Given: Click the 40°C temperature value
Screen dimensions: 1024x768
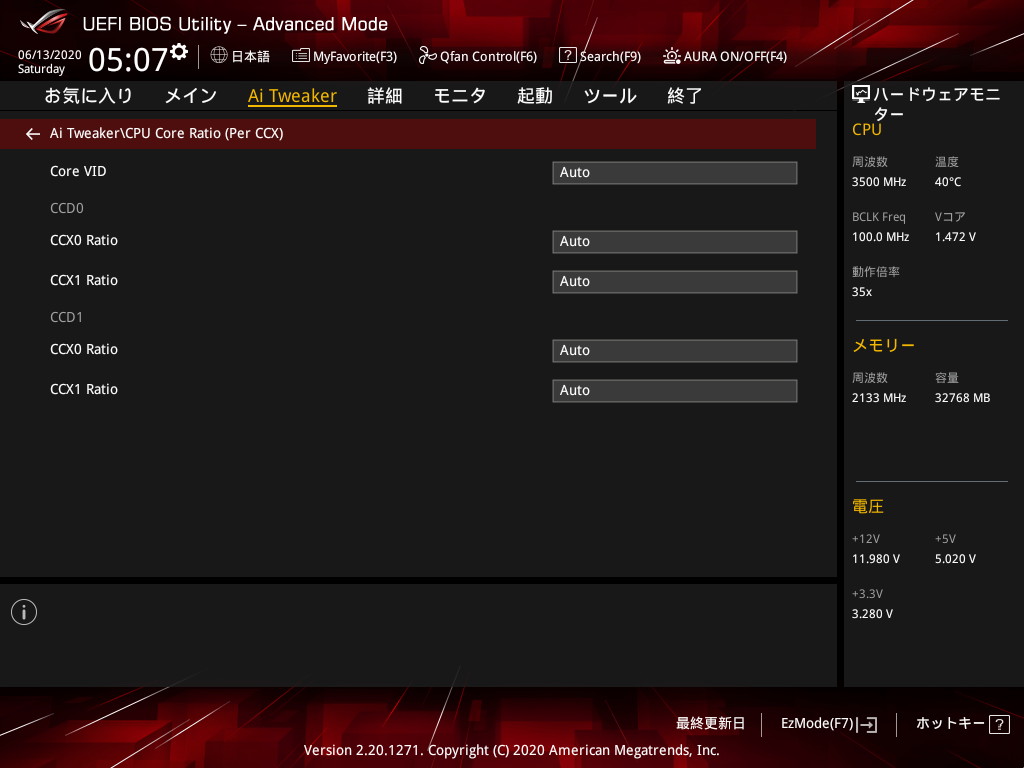Looking at the screenshot, I should click(948, 182).
